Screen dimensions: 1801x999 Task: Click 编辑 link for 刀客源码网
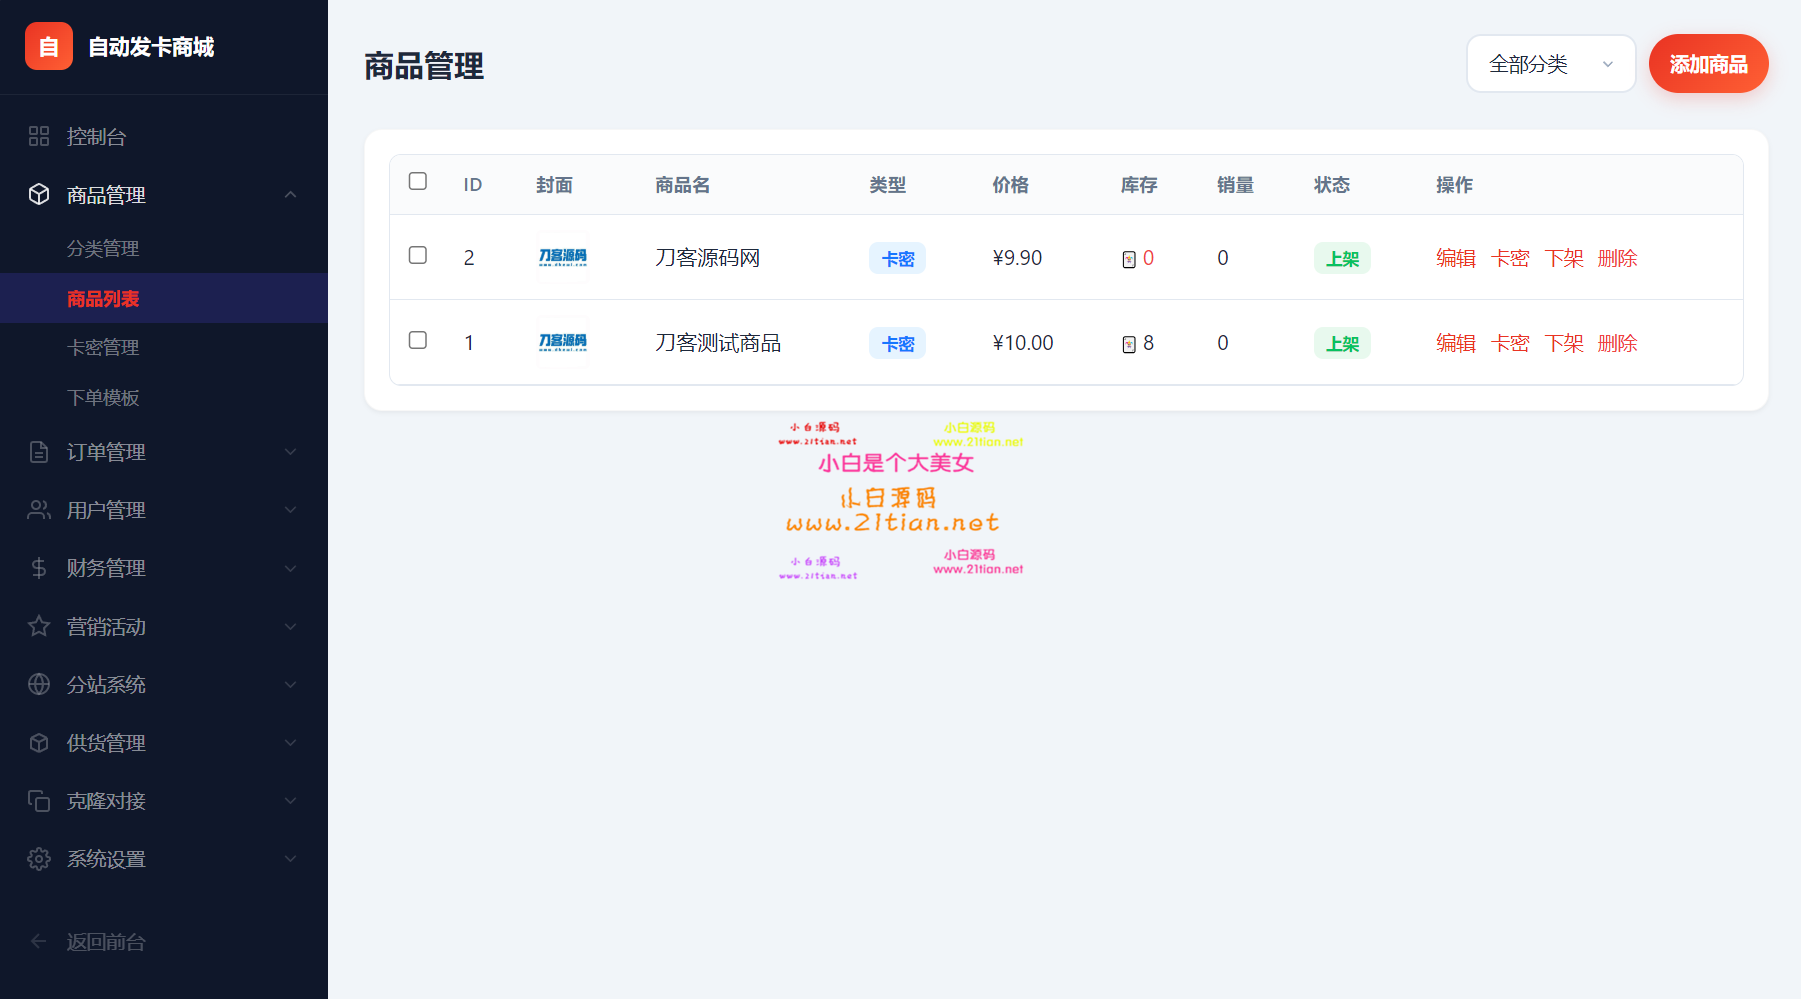pyautogui.click(x=1455, y=258)
